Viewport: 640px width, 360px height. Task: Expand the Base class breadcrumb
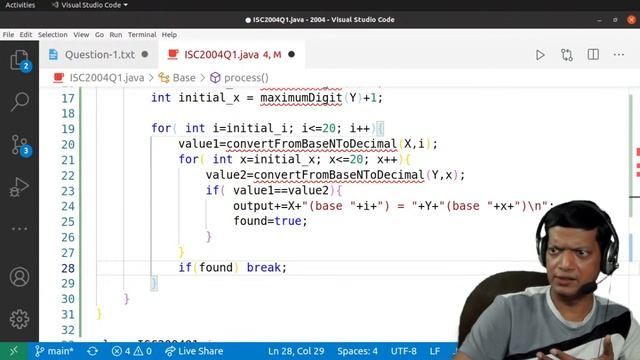click(177, 78)
